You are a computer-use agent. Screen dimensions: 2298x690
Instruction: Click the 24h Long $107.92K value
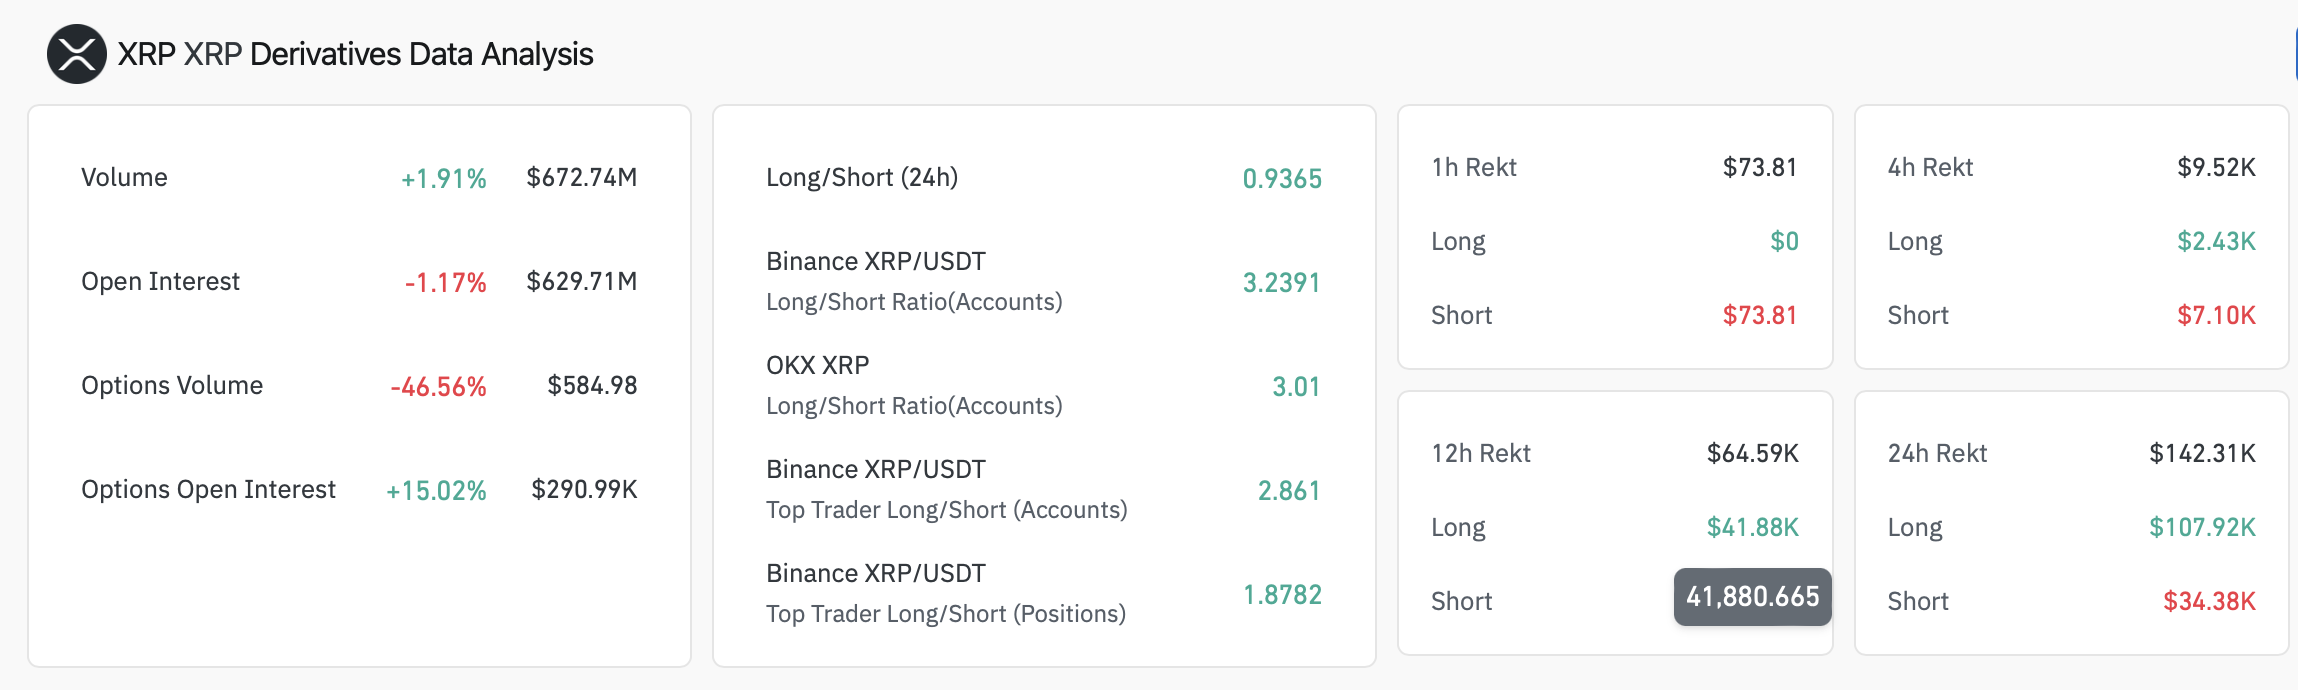[2214, 527]
